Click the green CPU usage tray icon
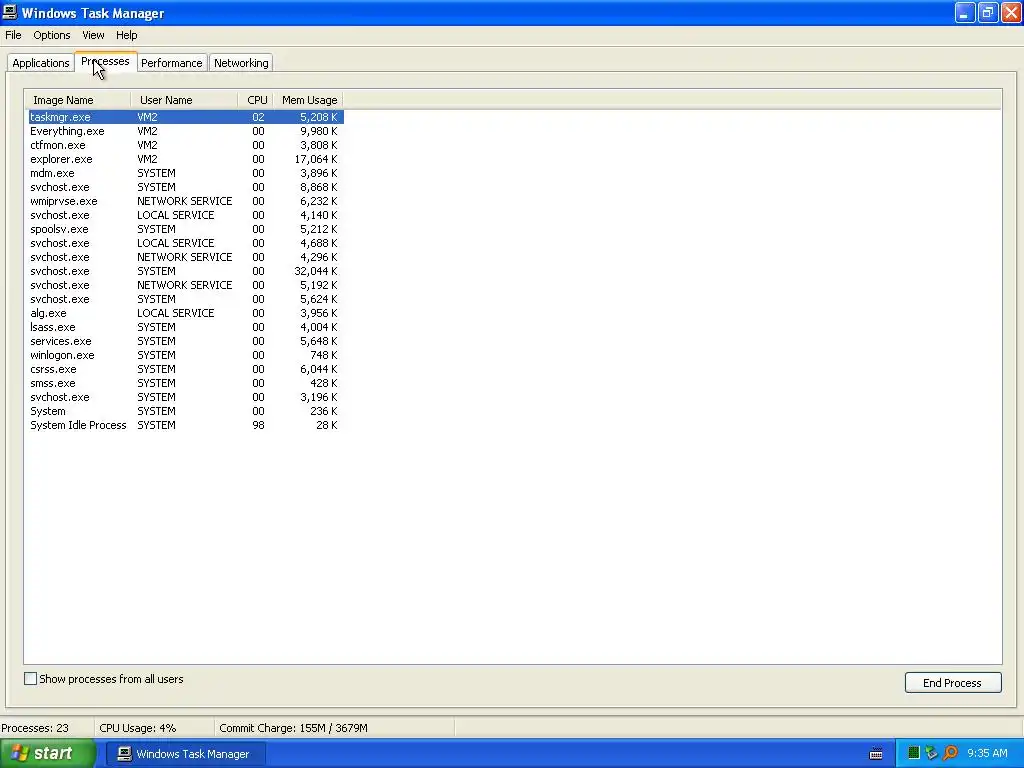 click(x=914, y=754)
